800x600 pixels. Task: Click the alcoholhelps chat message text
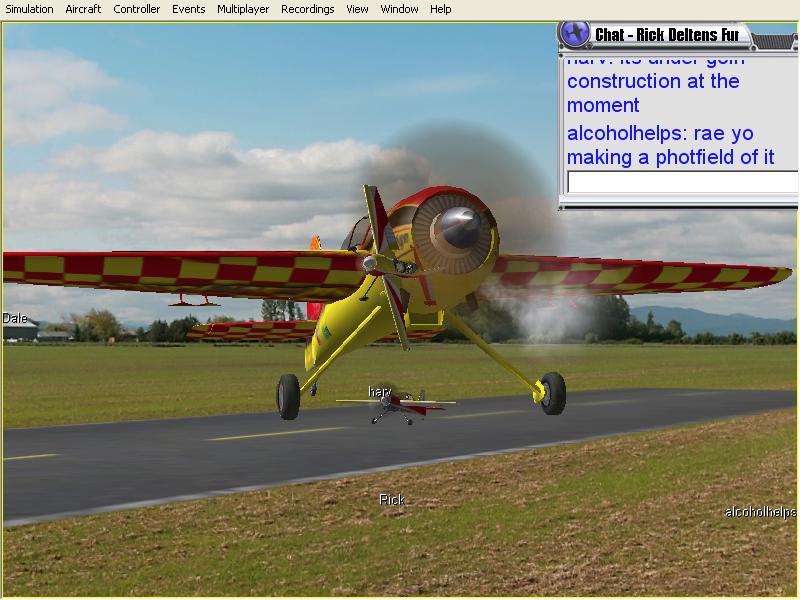(x=670, y=145)
